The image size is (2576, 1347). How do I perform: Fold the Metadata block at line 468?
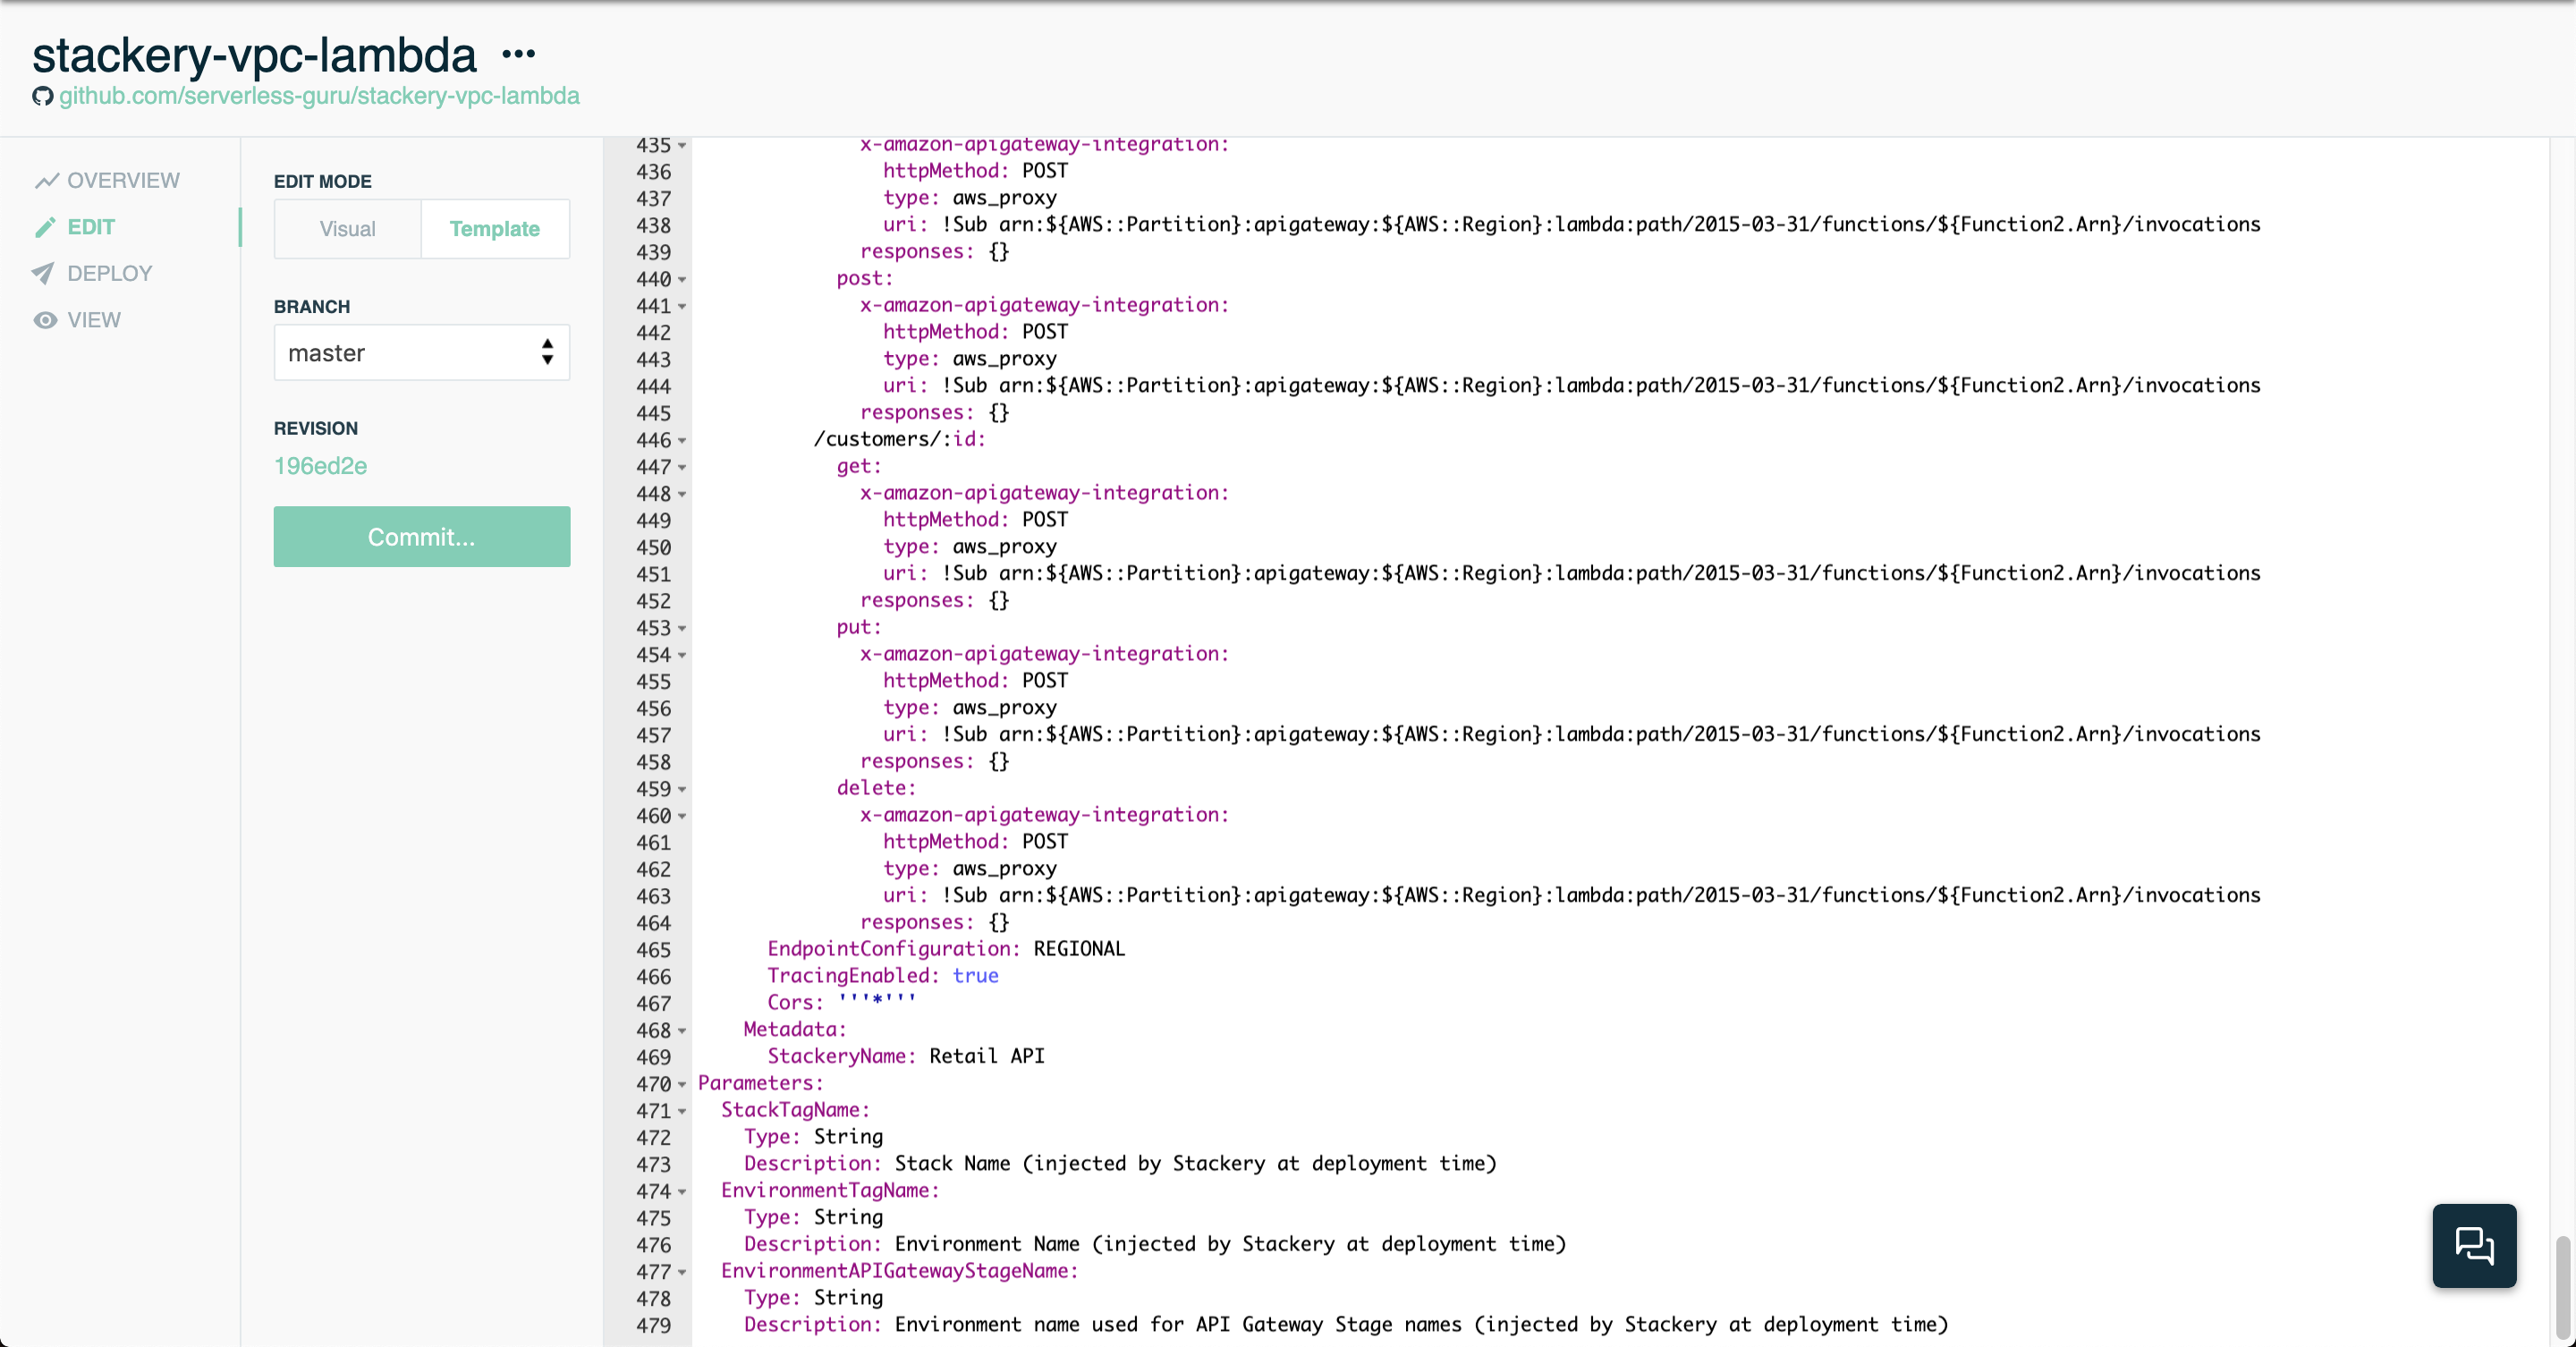pyautogui.click(x=682, y=1030)
